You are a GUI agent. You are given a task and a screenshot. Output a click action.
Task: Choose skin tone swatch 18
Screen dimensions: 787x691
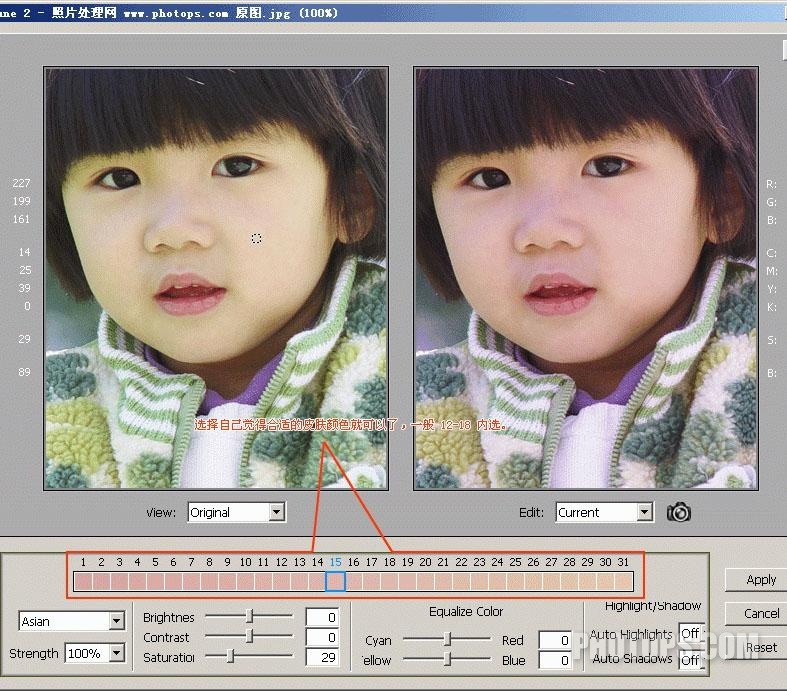(390, 582)
